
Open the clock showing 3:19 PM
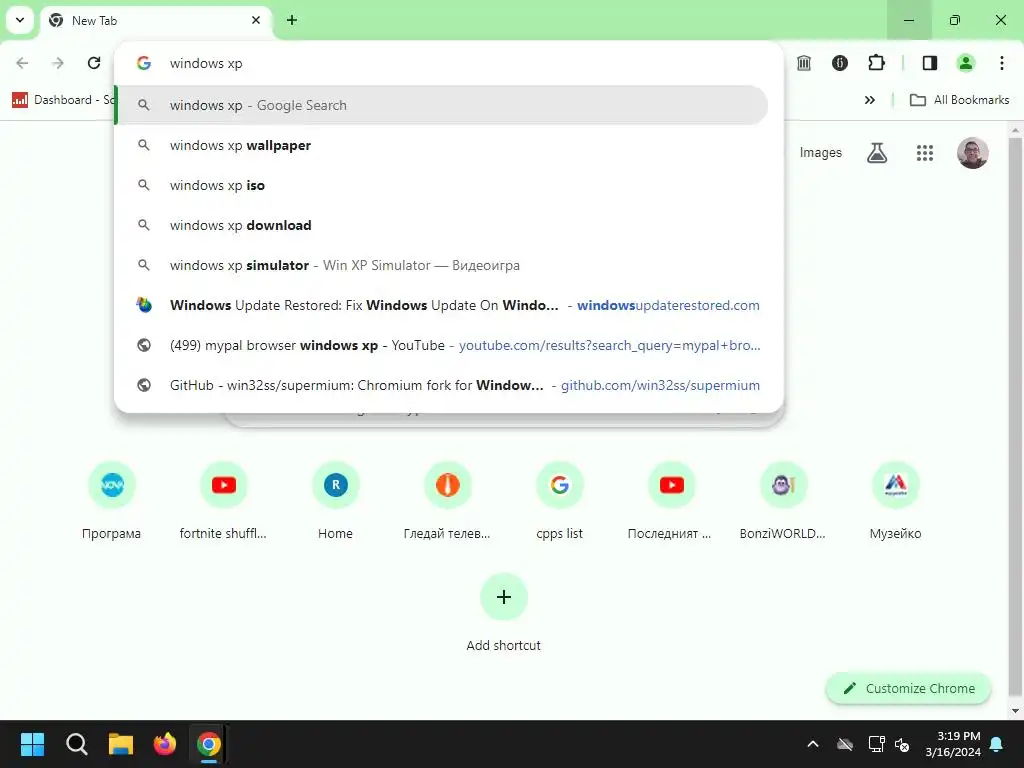click(x=953, y=744)
